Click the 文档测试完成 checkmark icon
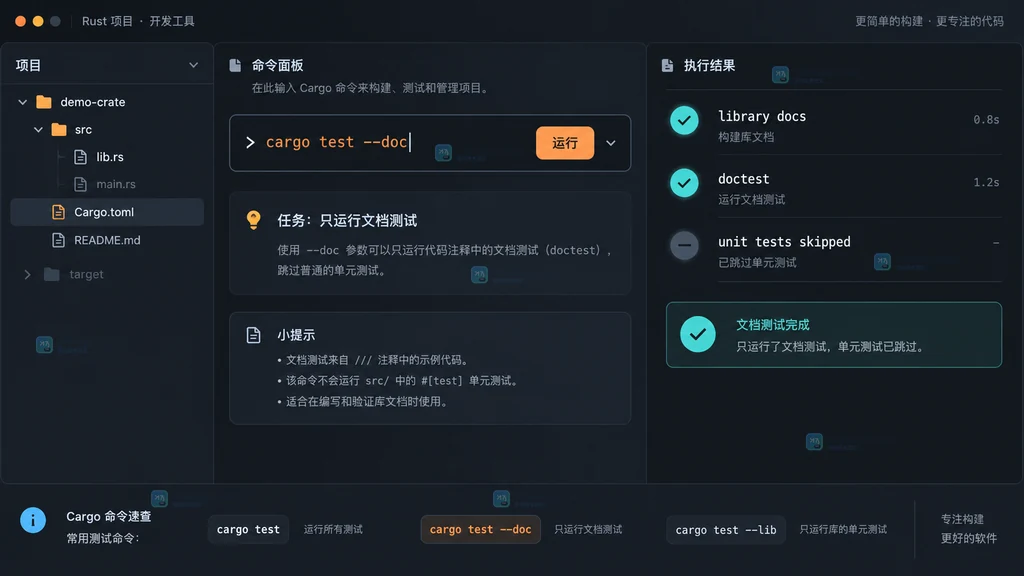The width and height of the screenshot is (1024, 576). [698, 334]
